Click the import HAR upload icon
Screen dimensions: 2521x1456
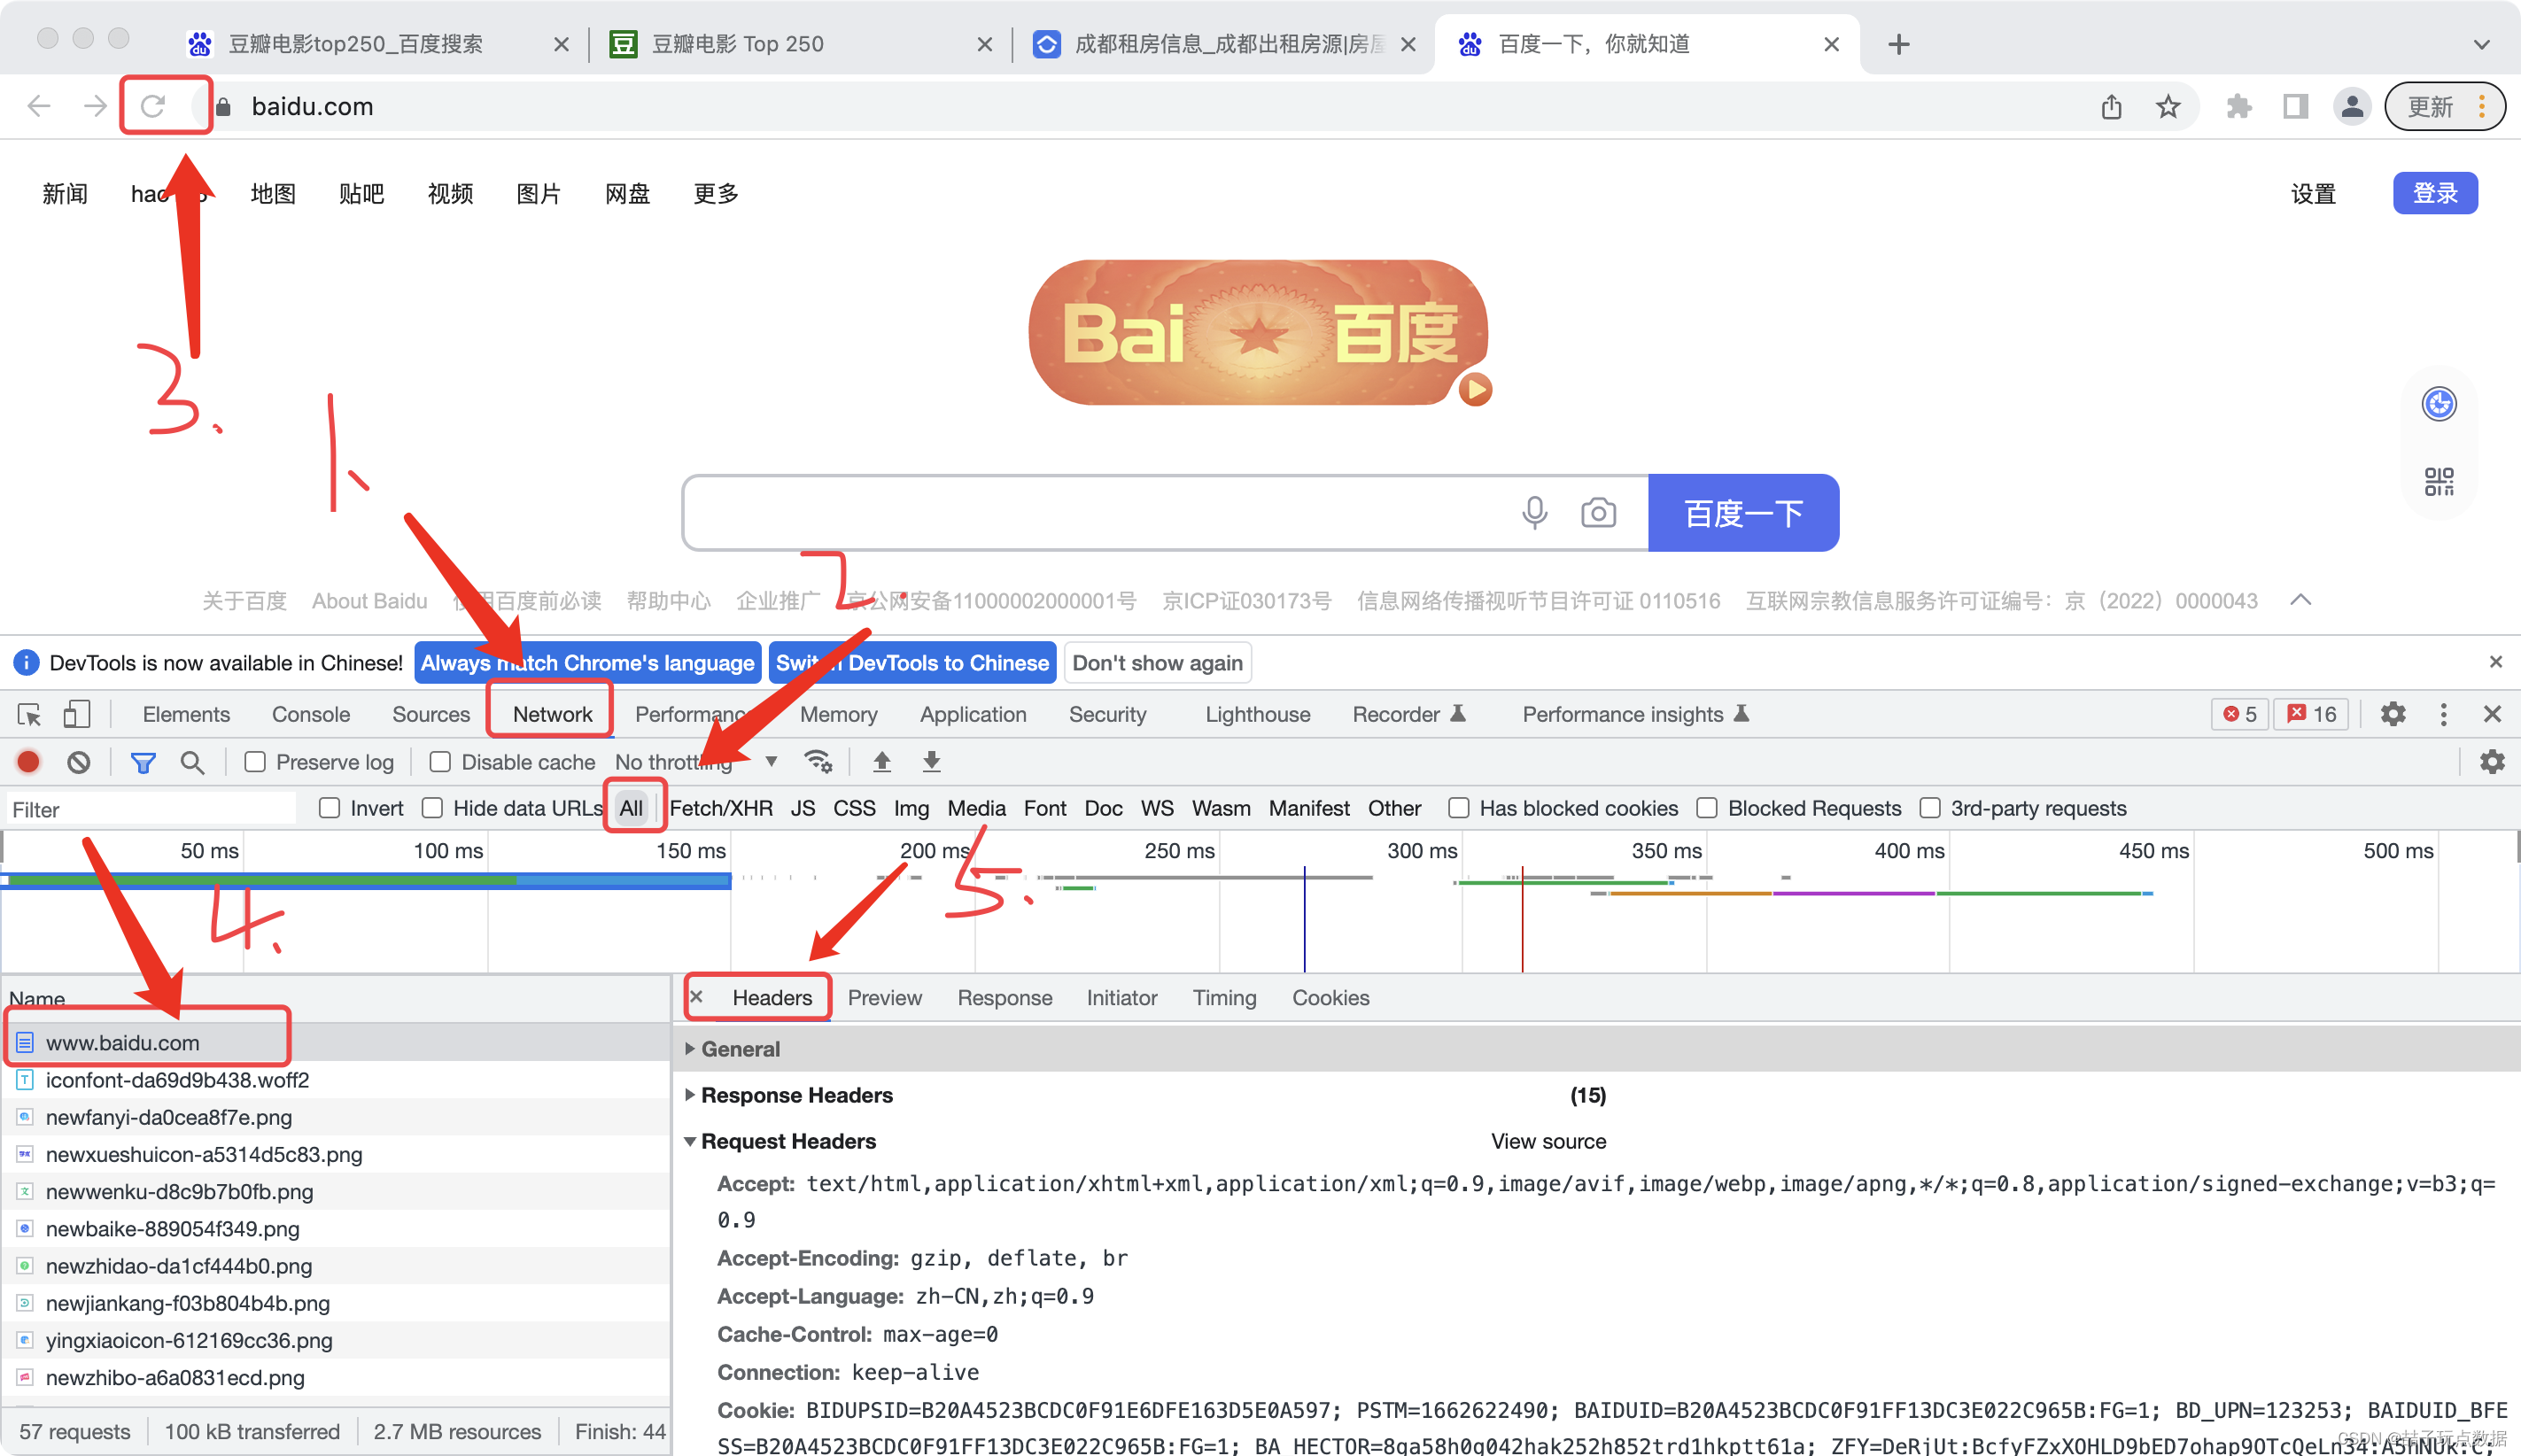tap(882, 762)
